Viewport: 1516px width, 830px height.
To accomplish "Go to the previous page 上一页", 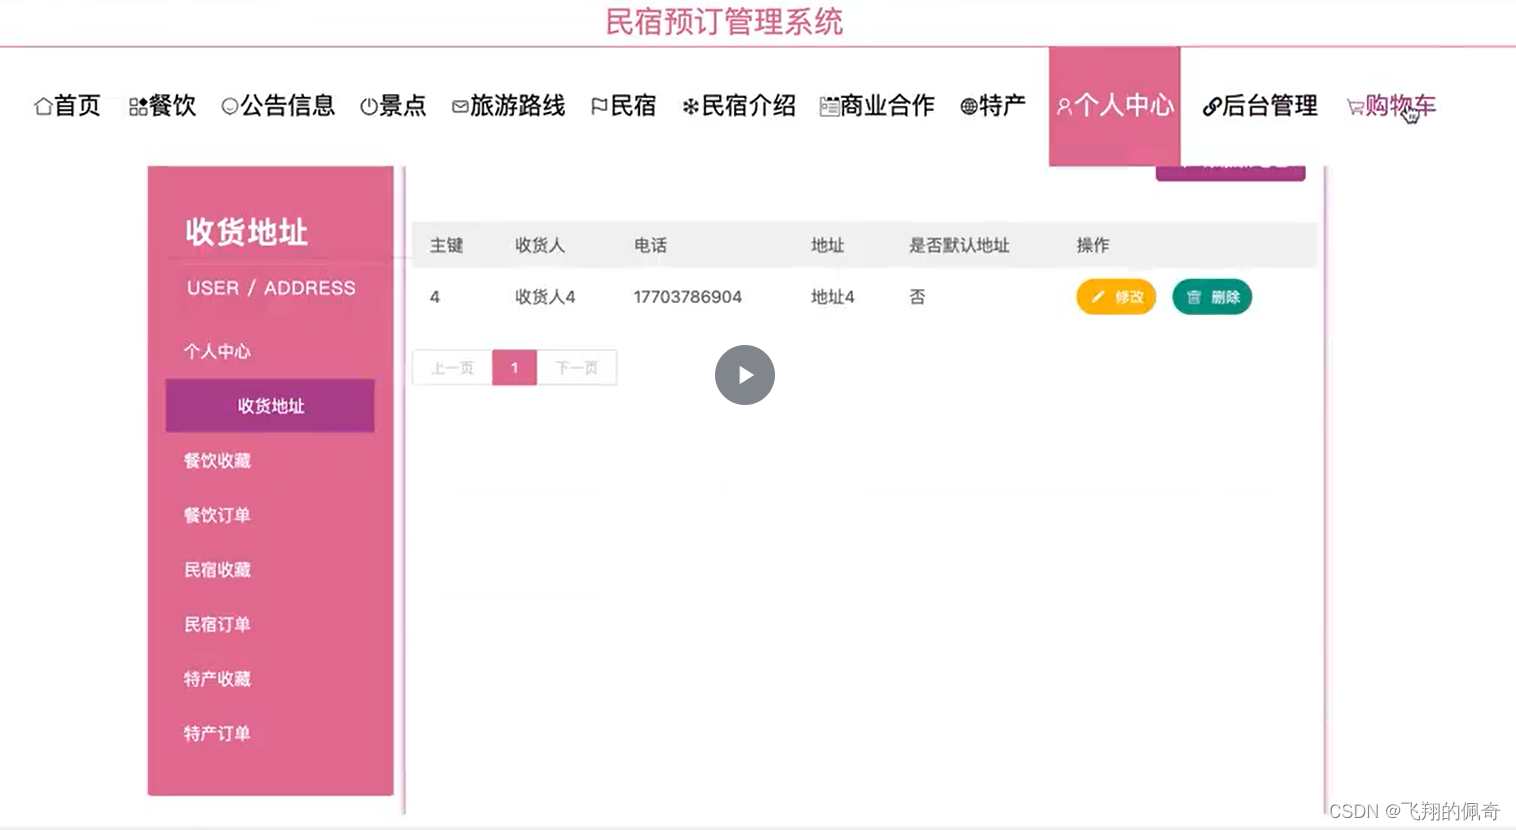I will pos(453,368).
